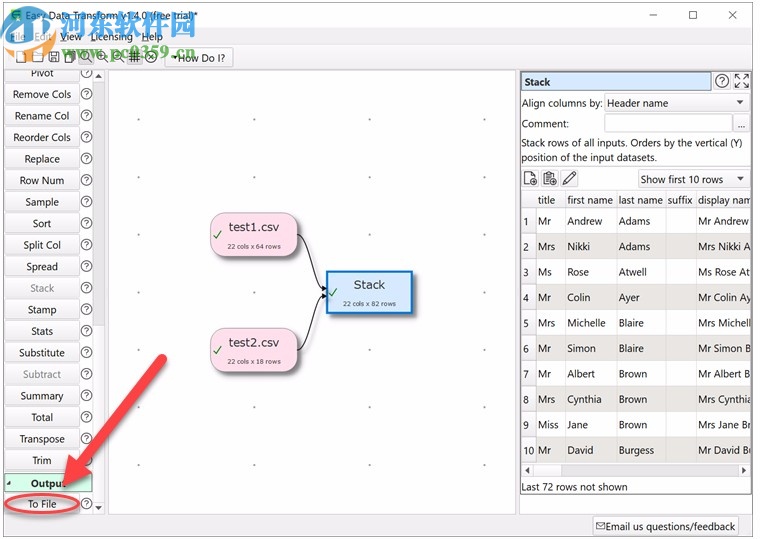
Task: Click the Stamp transform button
Action: [x=42, y=310]
